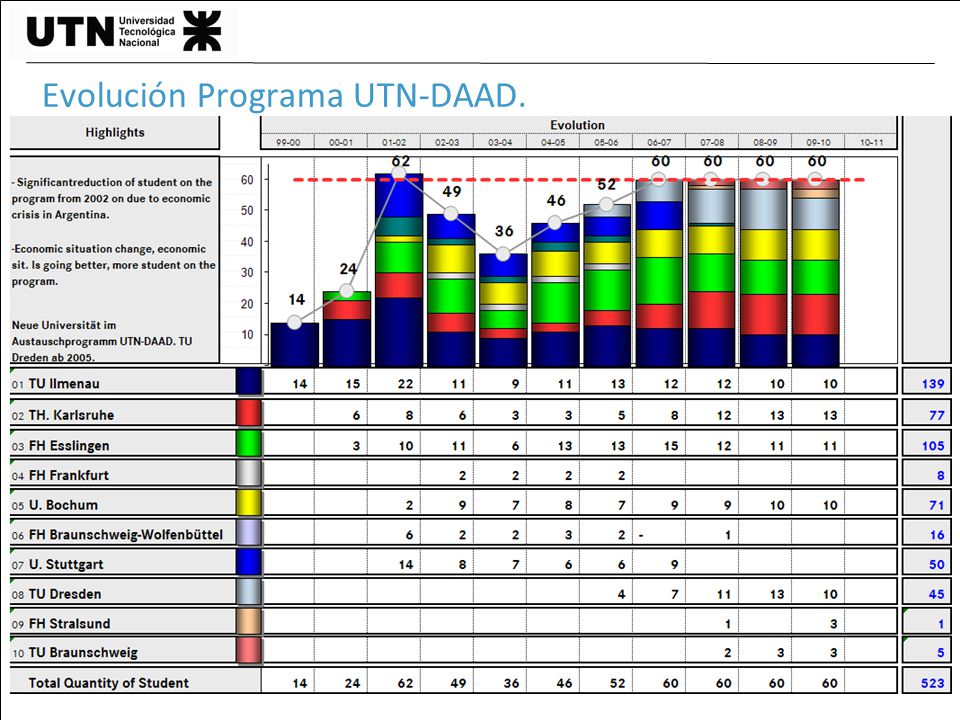This screenshot has height=720, width=960.
Task: Click U. Stuttgart's value 14 for 01-02
Action: click(x=405, y=564)
